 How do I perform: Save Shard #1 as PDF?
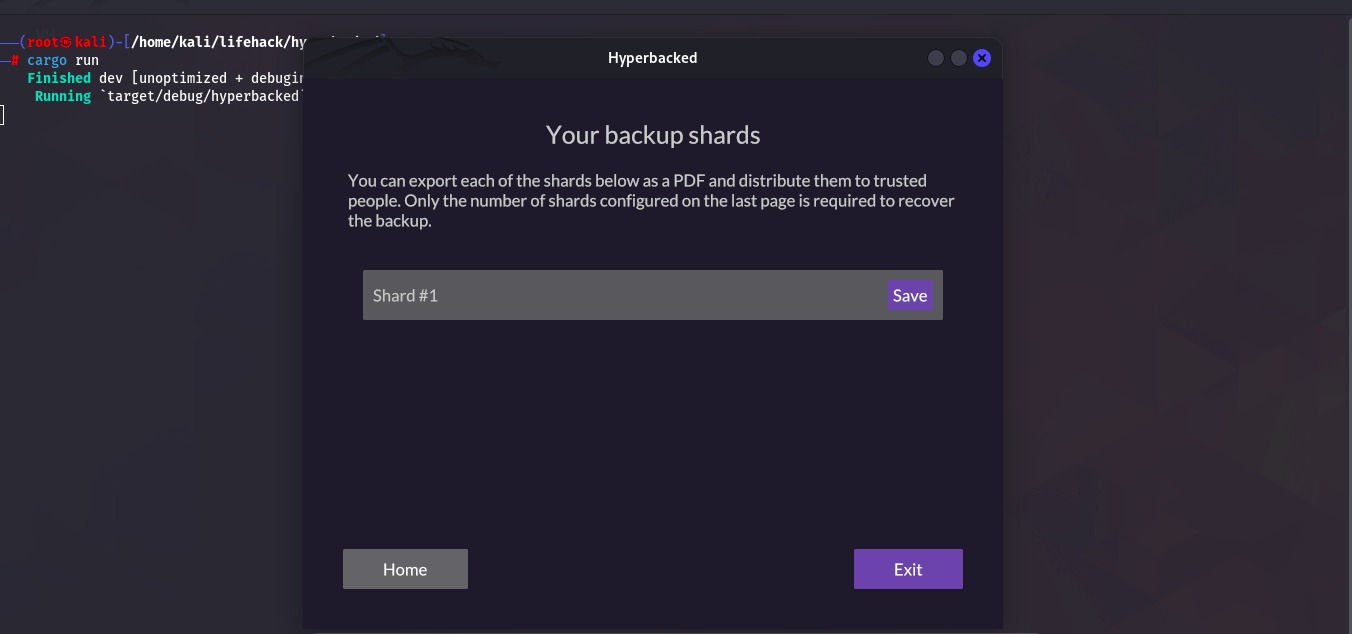click(910, 295)
